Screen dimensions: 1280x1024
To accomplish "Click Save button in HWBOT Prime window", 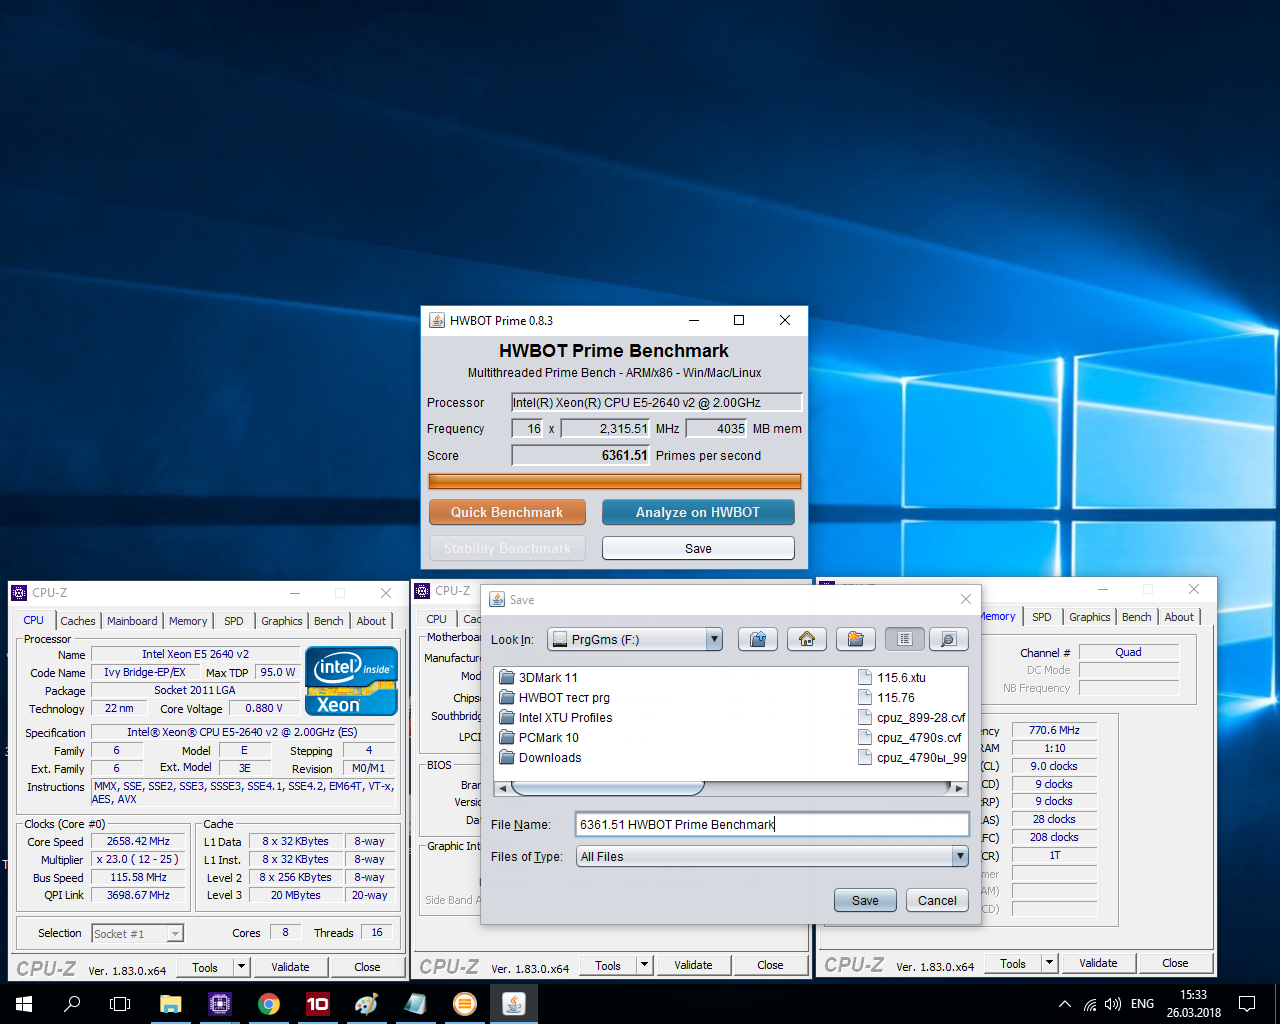I will [698, 548].
